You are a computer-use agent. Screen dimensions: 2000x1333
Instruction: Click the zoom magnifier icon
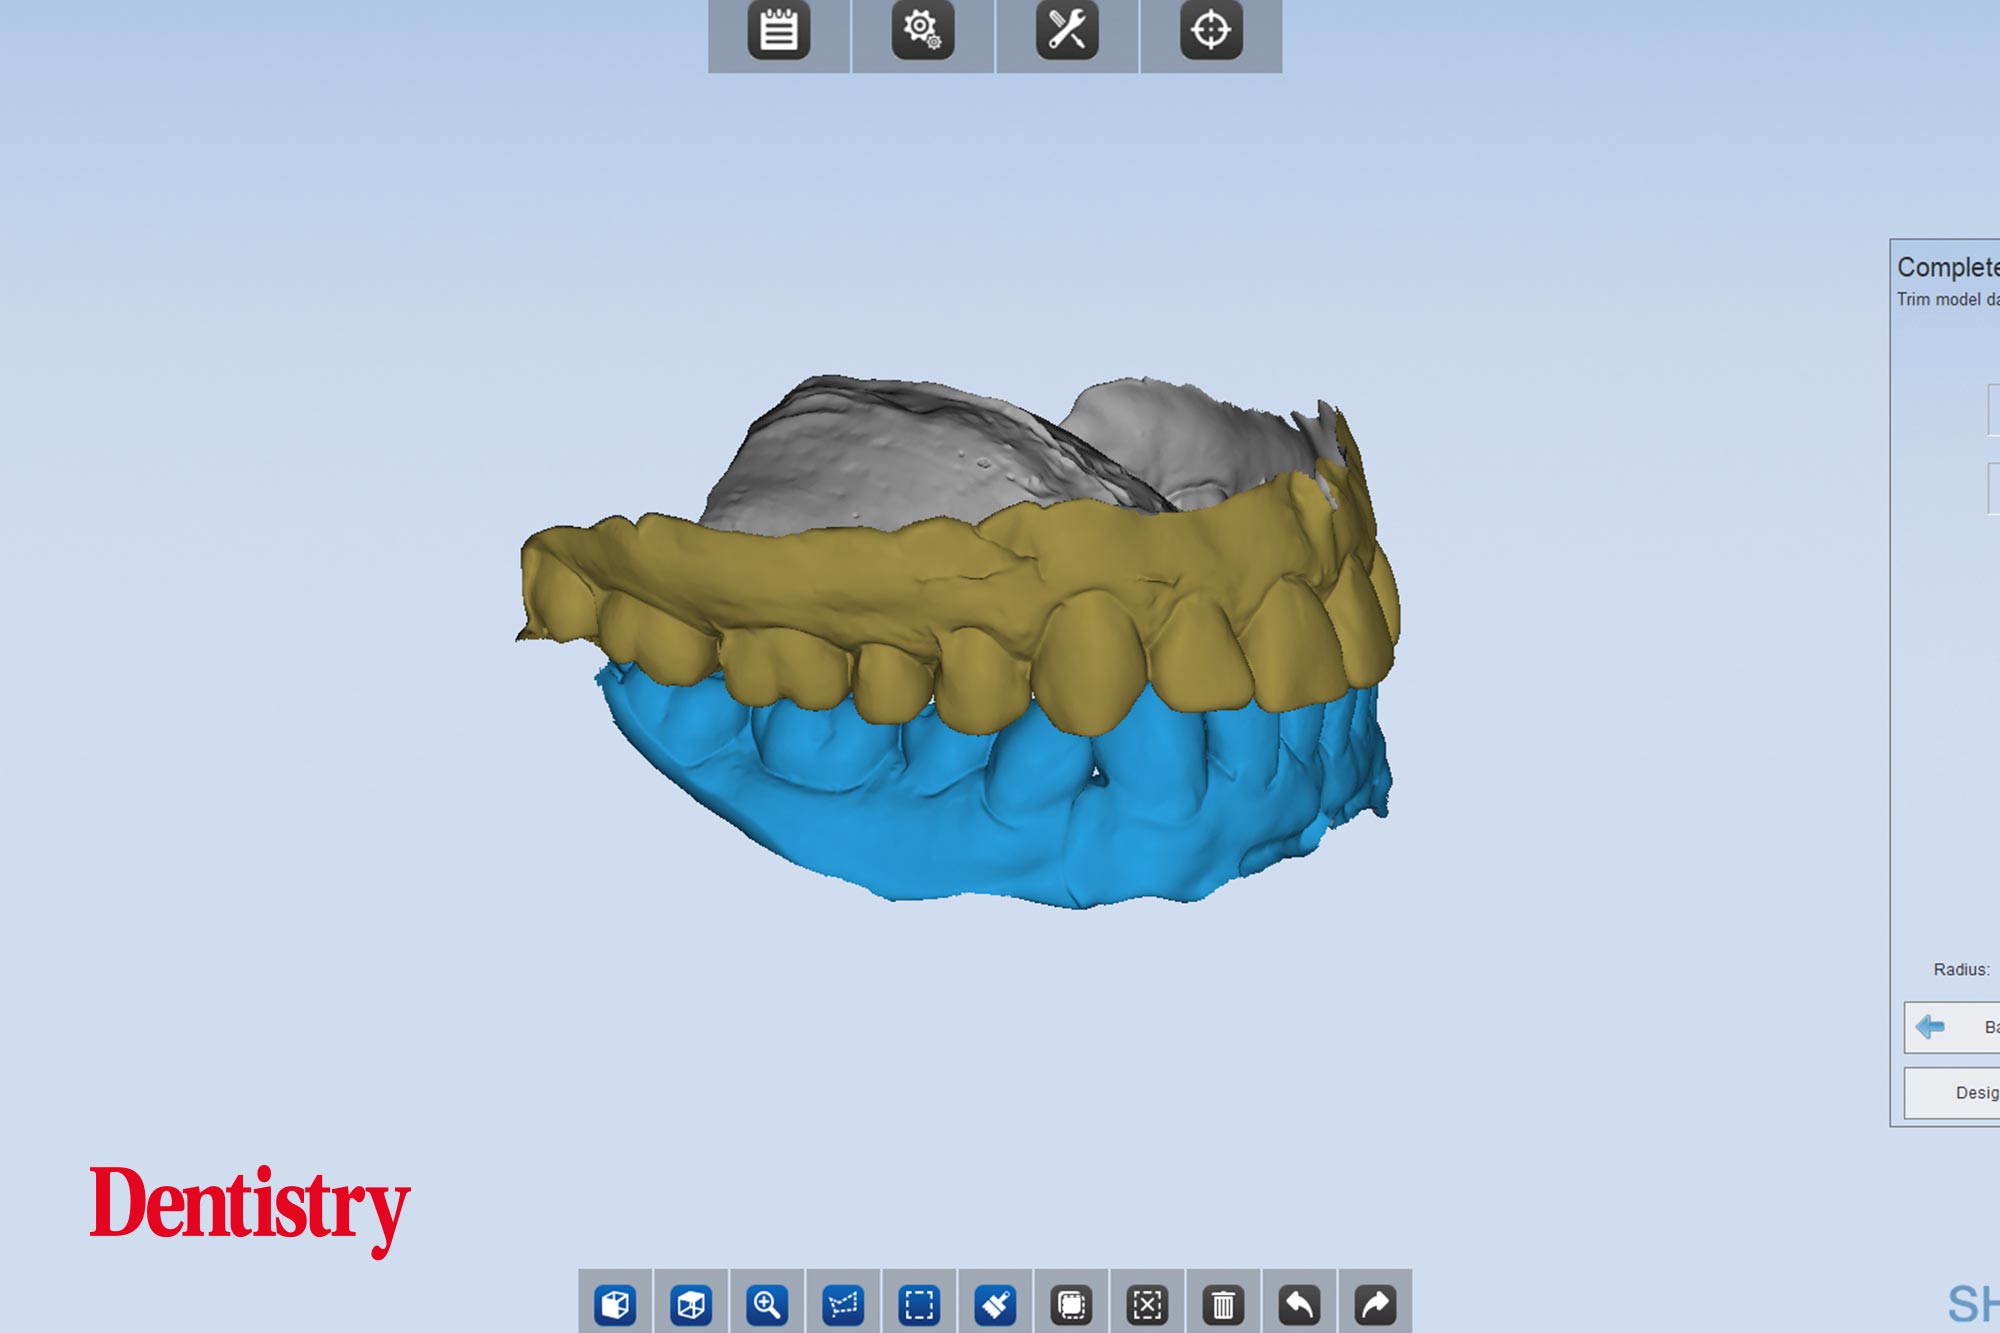tap(767, 1304)
